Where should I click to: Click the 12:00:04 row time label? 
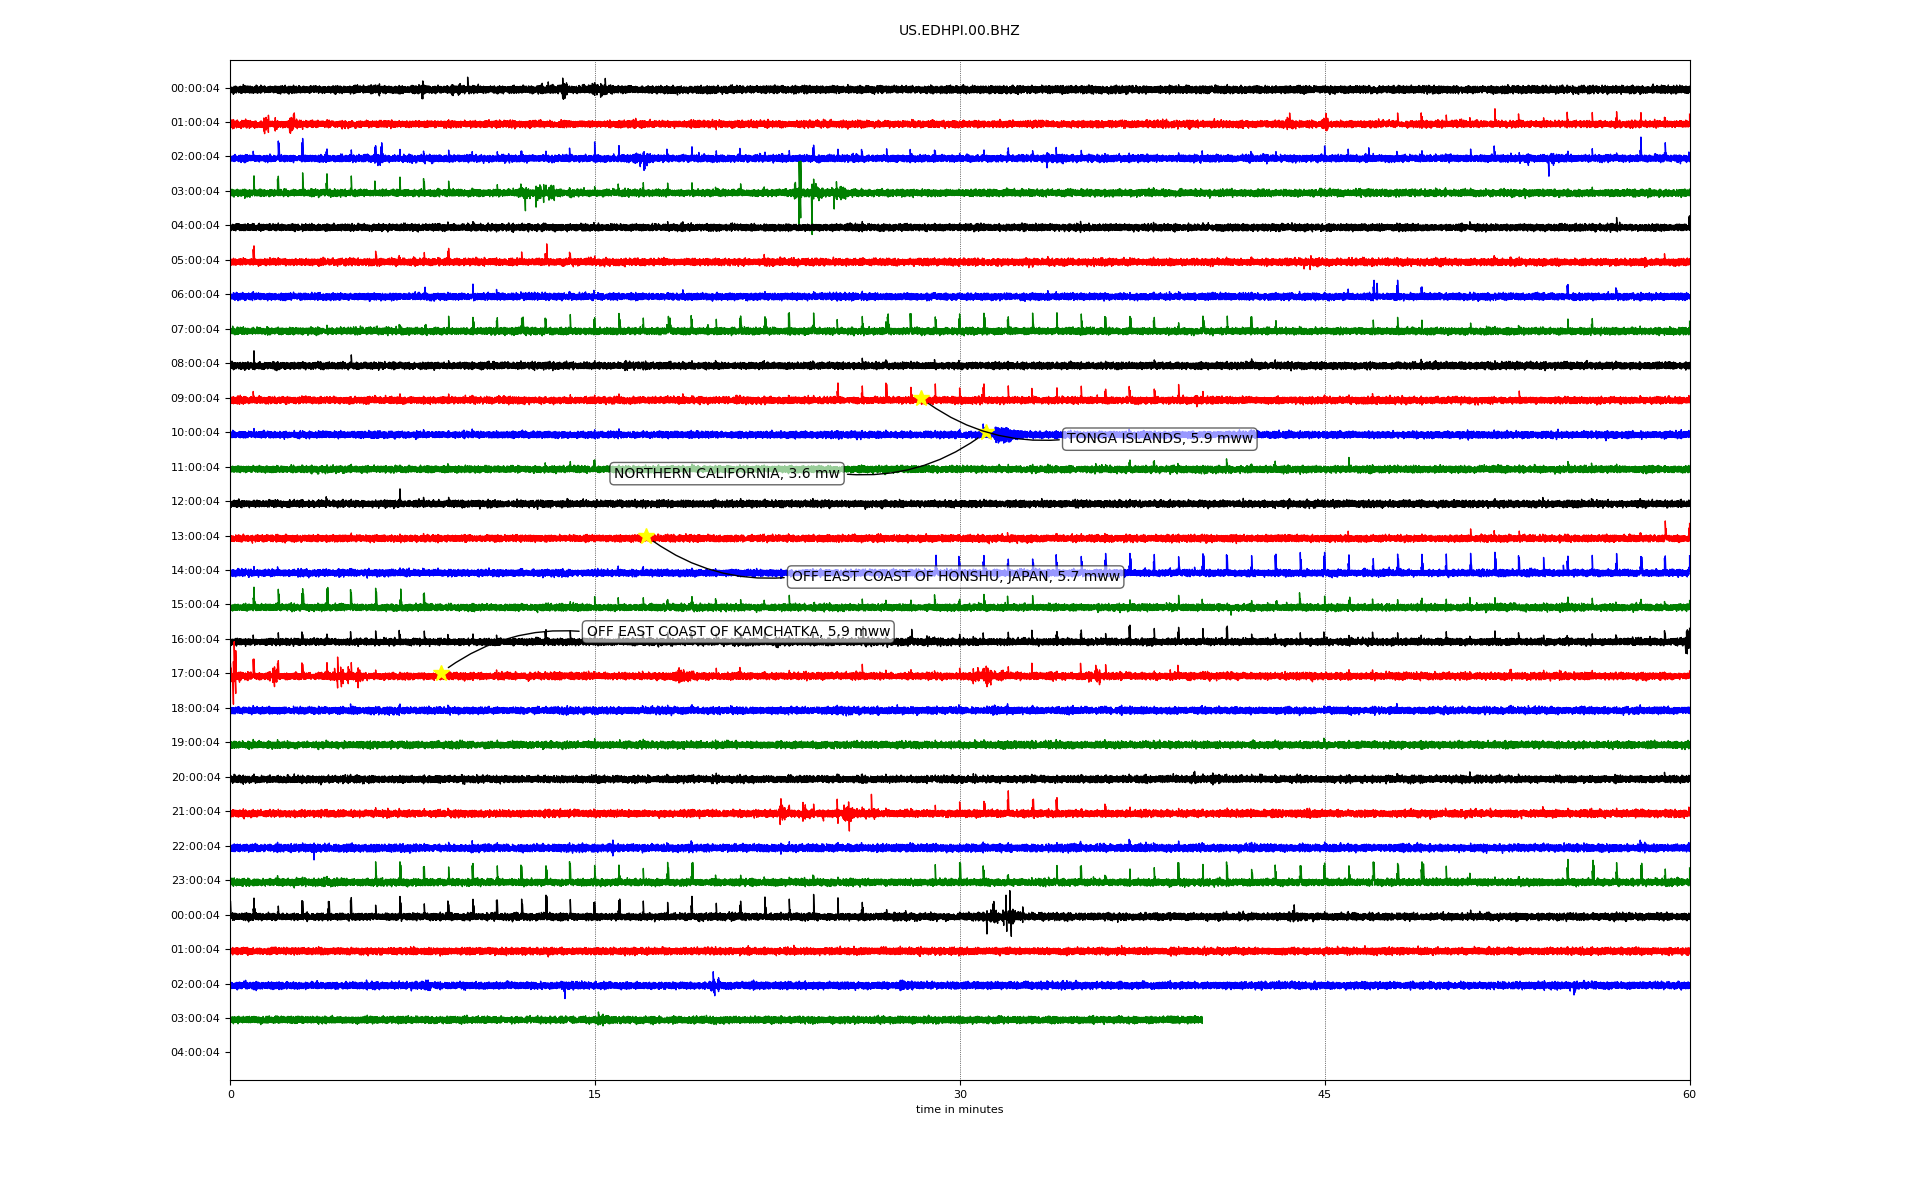(x=195, y=502)
